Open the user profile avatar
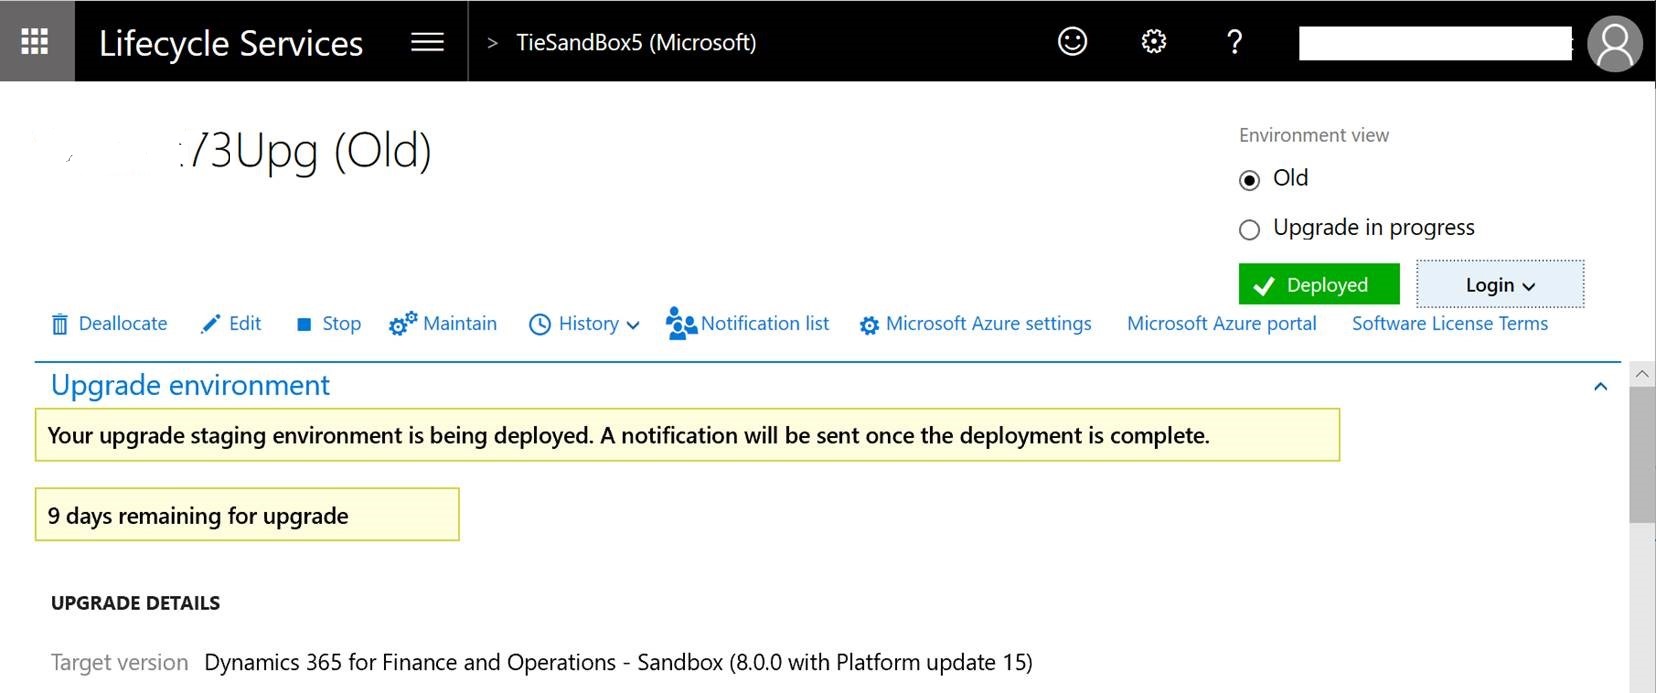 1614,43
